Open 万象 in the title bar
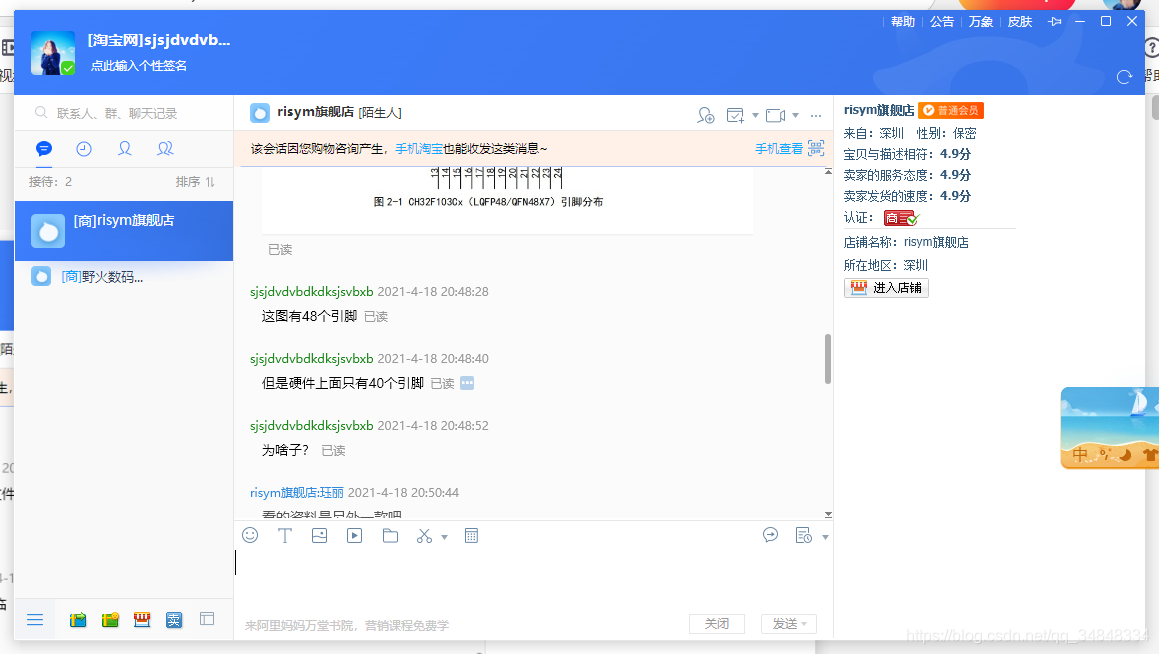 (x=981, y=21)
